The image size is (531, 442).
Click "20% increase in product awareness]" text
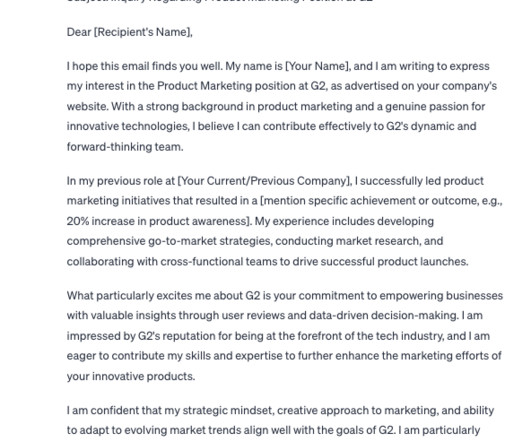(158, 221)
